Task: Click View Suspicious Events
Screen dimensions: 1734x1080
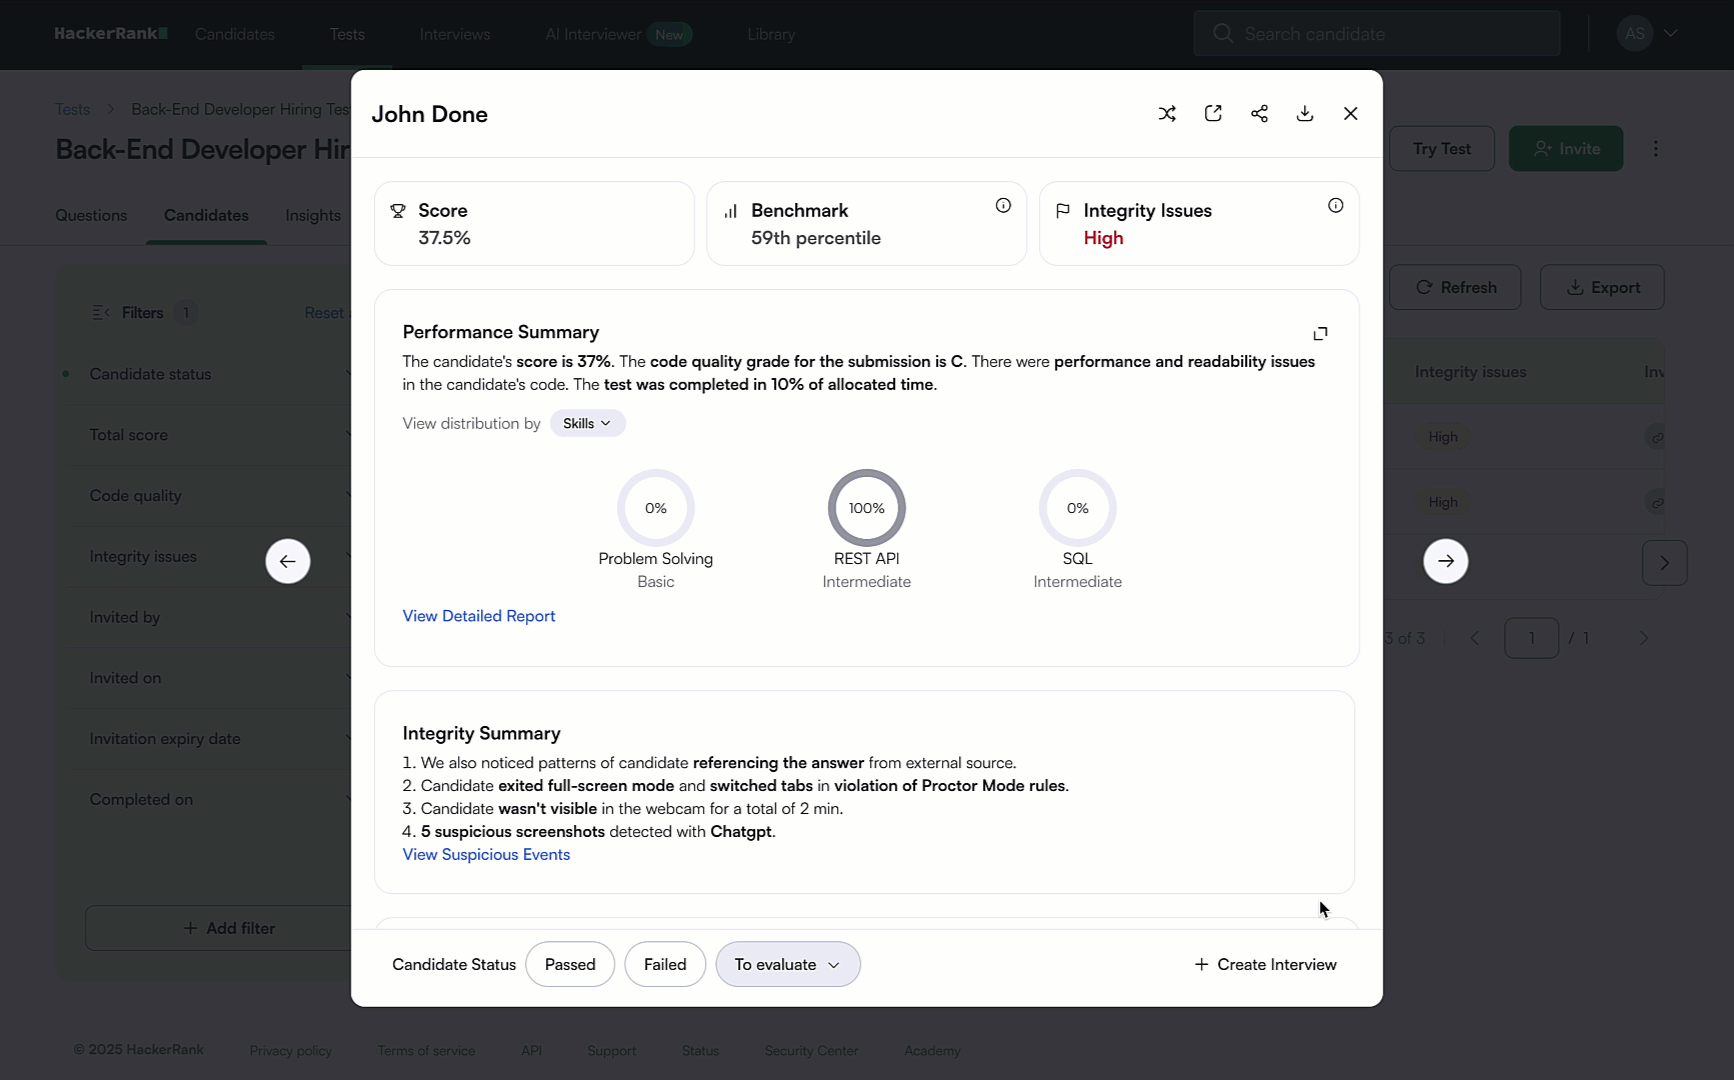Action: (486, 854)
